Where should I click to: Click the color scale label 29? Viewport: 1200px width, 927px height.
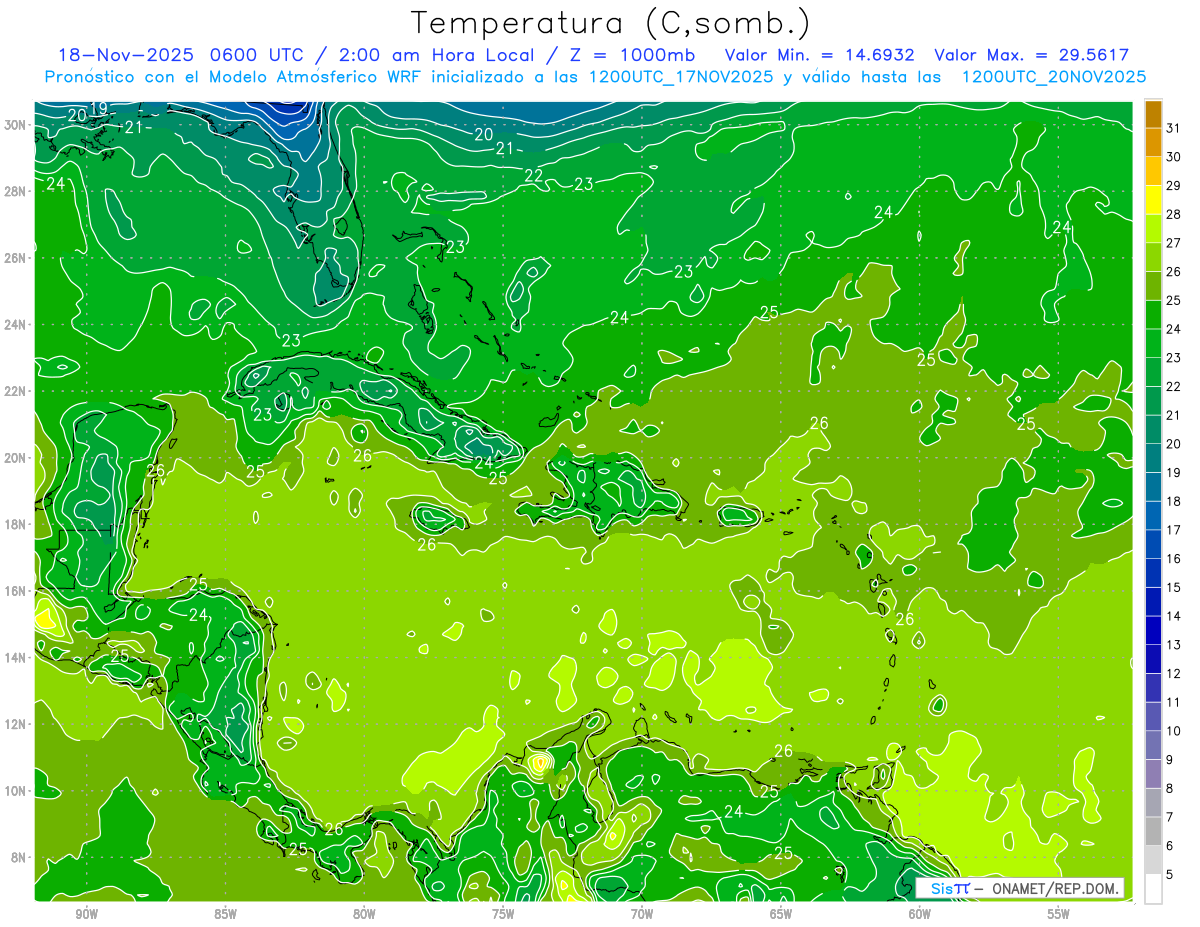pyautogui.click(x=1173, y=185)
